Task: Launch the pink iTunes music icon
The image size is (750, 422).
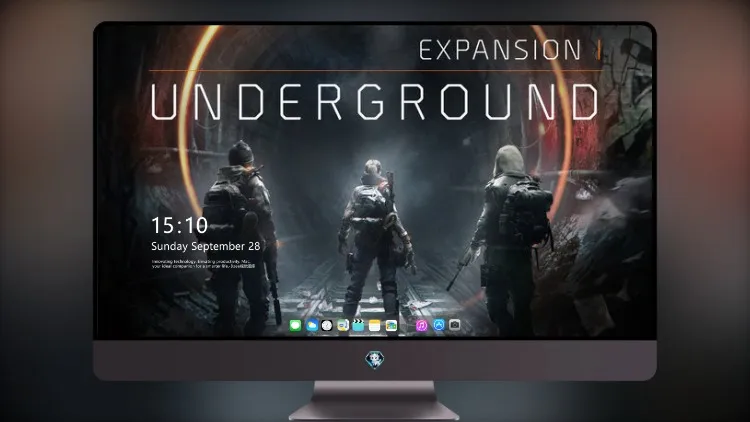Action: (421, 326)
